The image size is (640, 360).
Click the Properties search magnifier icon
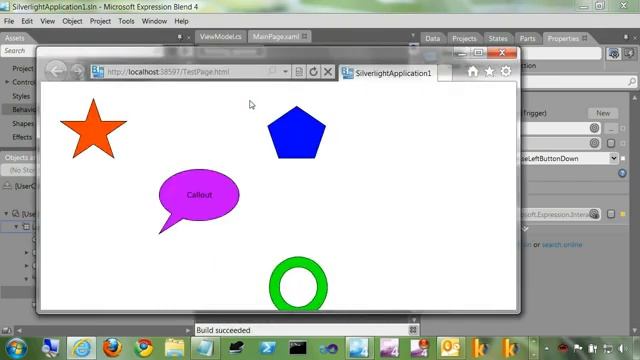(632, 82)
